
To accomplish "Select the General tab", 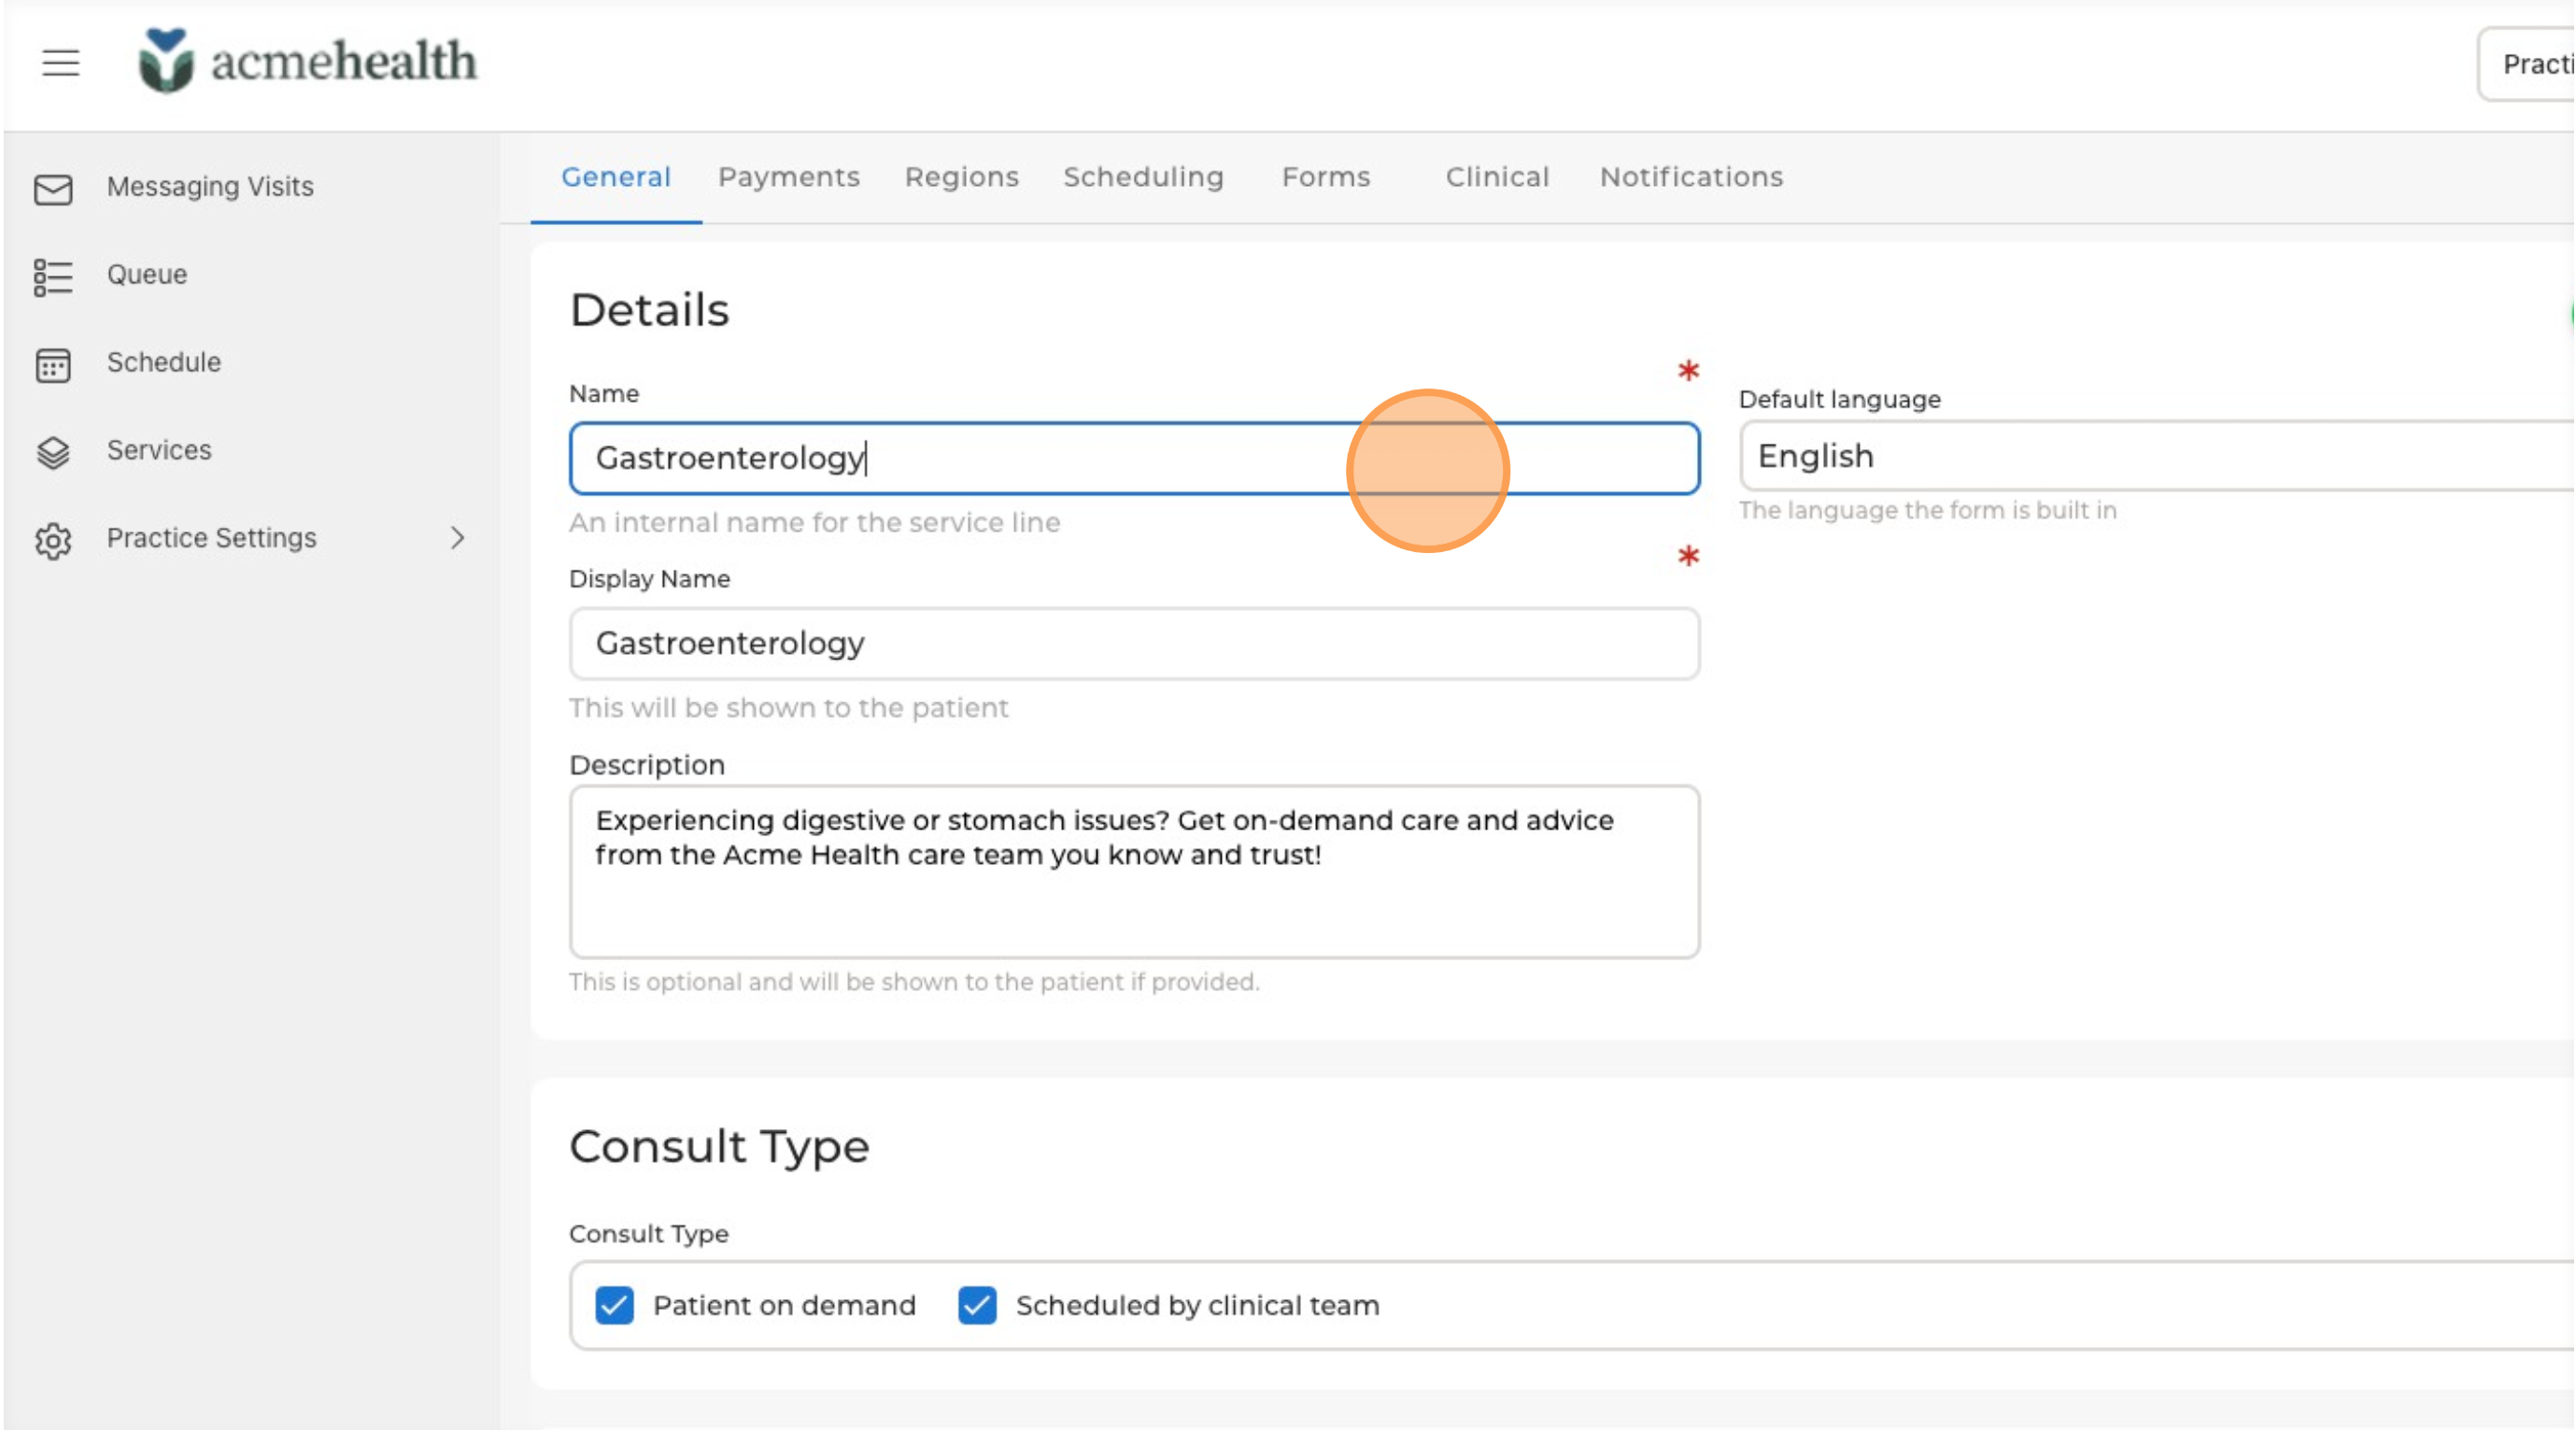I will point(616,177).
